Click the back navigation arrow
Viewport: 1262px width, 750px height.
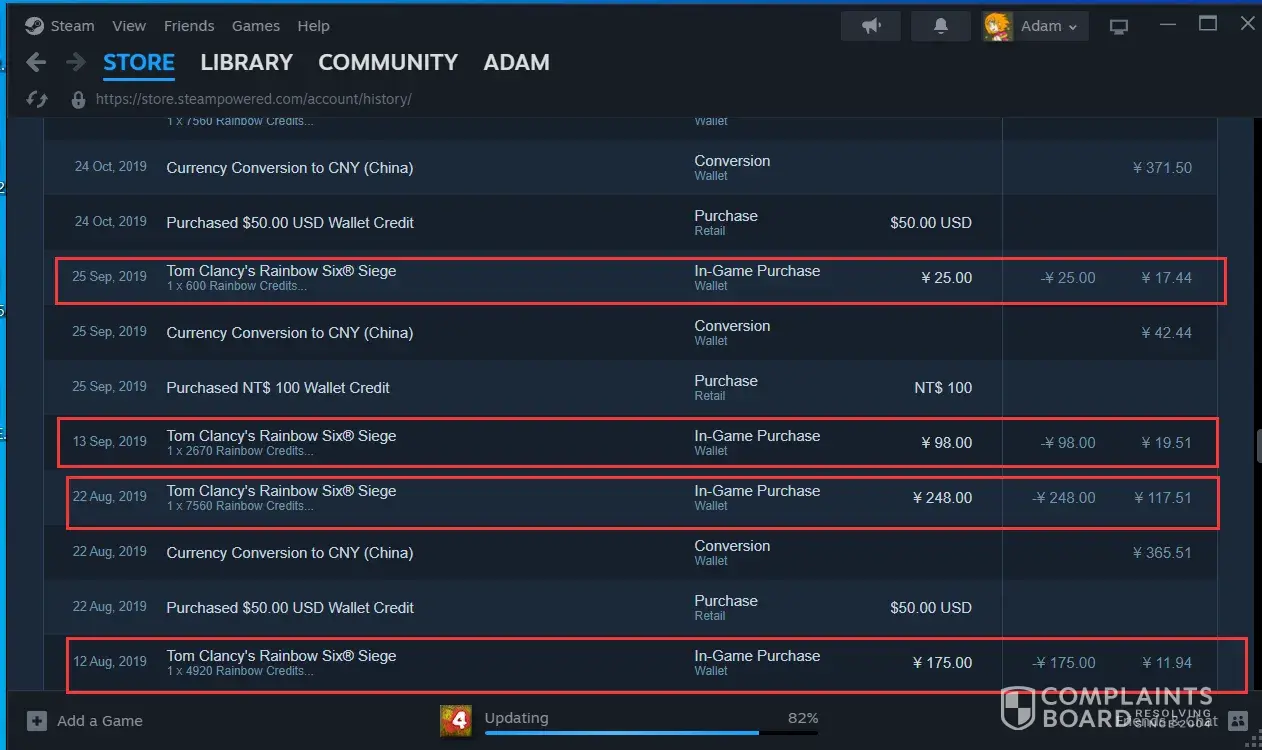pyautogui.click(x=36, y=63)
